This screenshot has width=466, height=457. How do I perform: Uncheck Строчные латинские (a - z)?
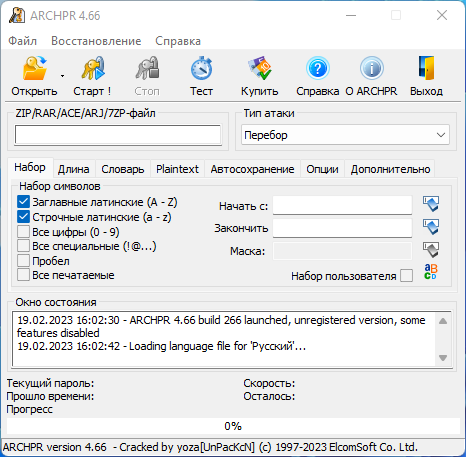coord(23,217)
